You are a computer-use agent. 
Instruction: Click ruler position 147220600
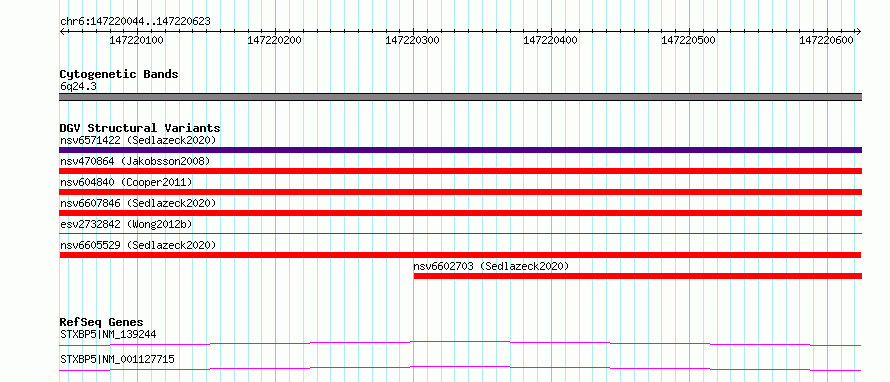tap(827, 41)
